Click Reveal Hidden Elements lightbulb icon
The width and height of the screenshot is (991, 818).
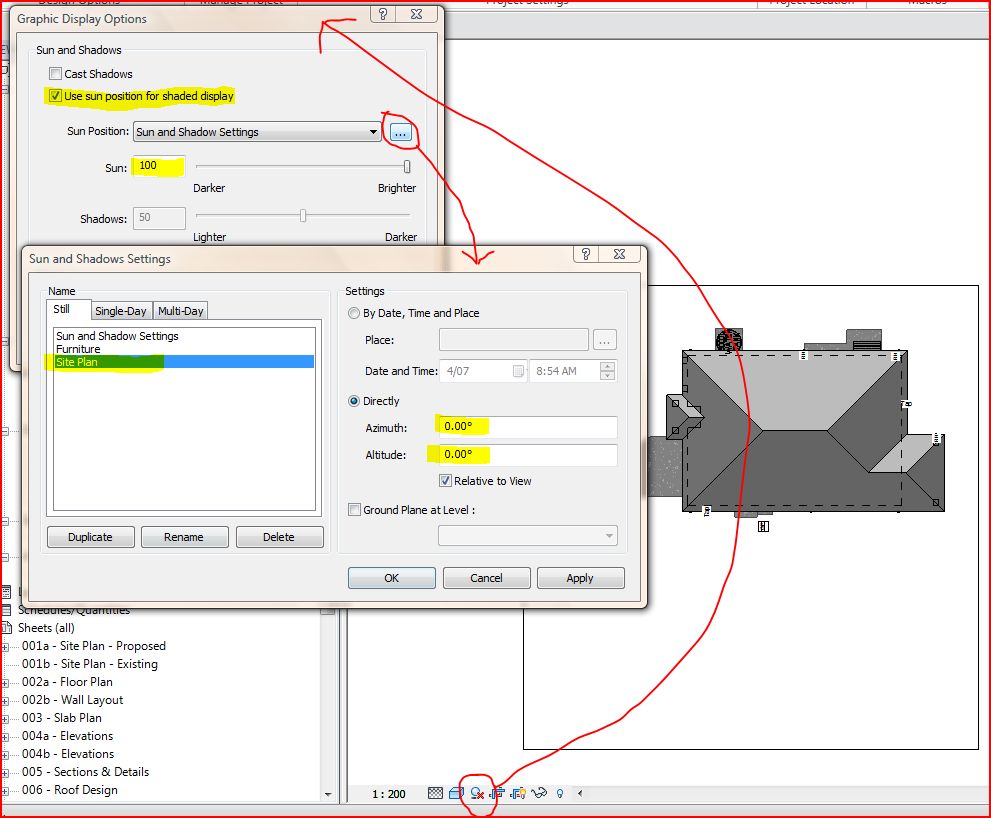pos(559,793)
